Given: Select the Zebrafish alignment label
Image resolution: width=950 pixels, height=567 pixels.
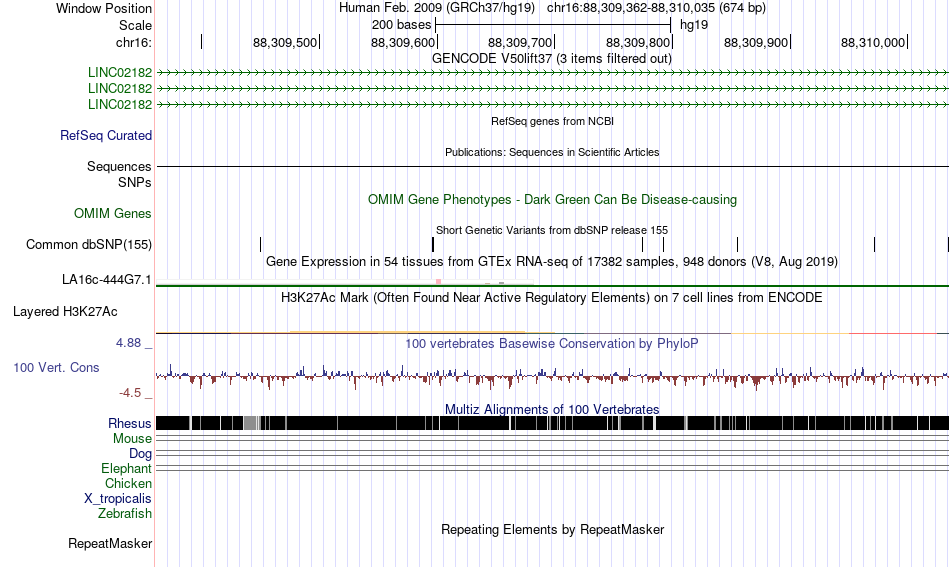Looking at the screenshot, I should coord(124,514).
